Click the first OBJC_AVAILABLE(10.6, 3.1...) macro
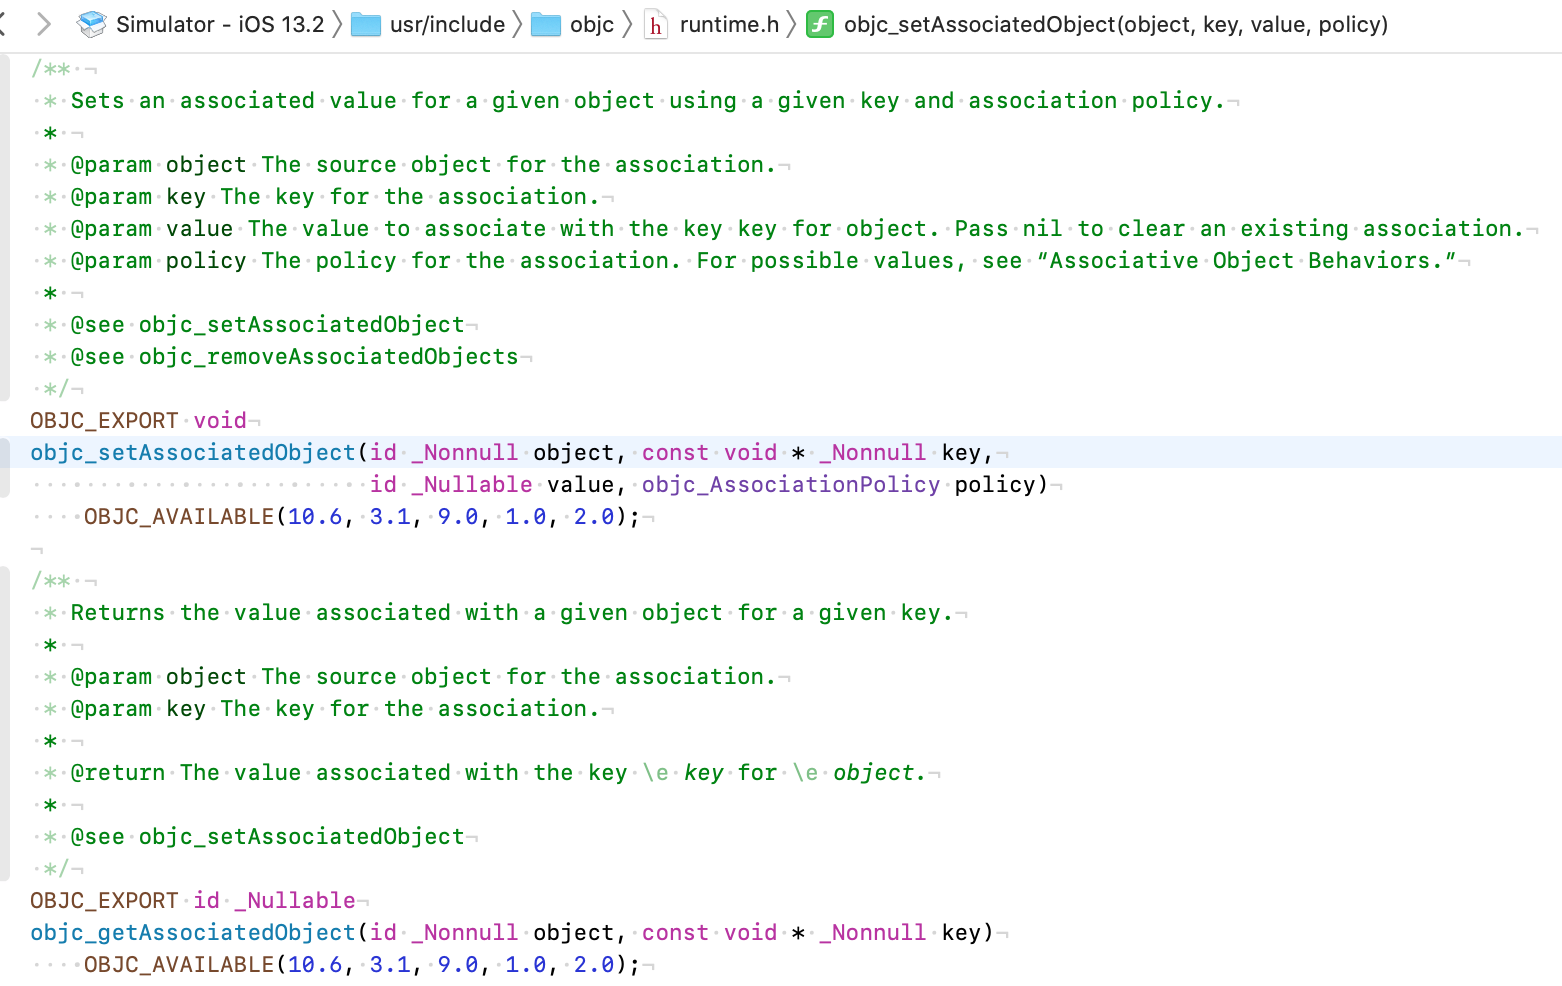The image size is (1562, 986). (x=361, y=517)
